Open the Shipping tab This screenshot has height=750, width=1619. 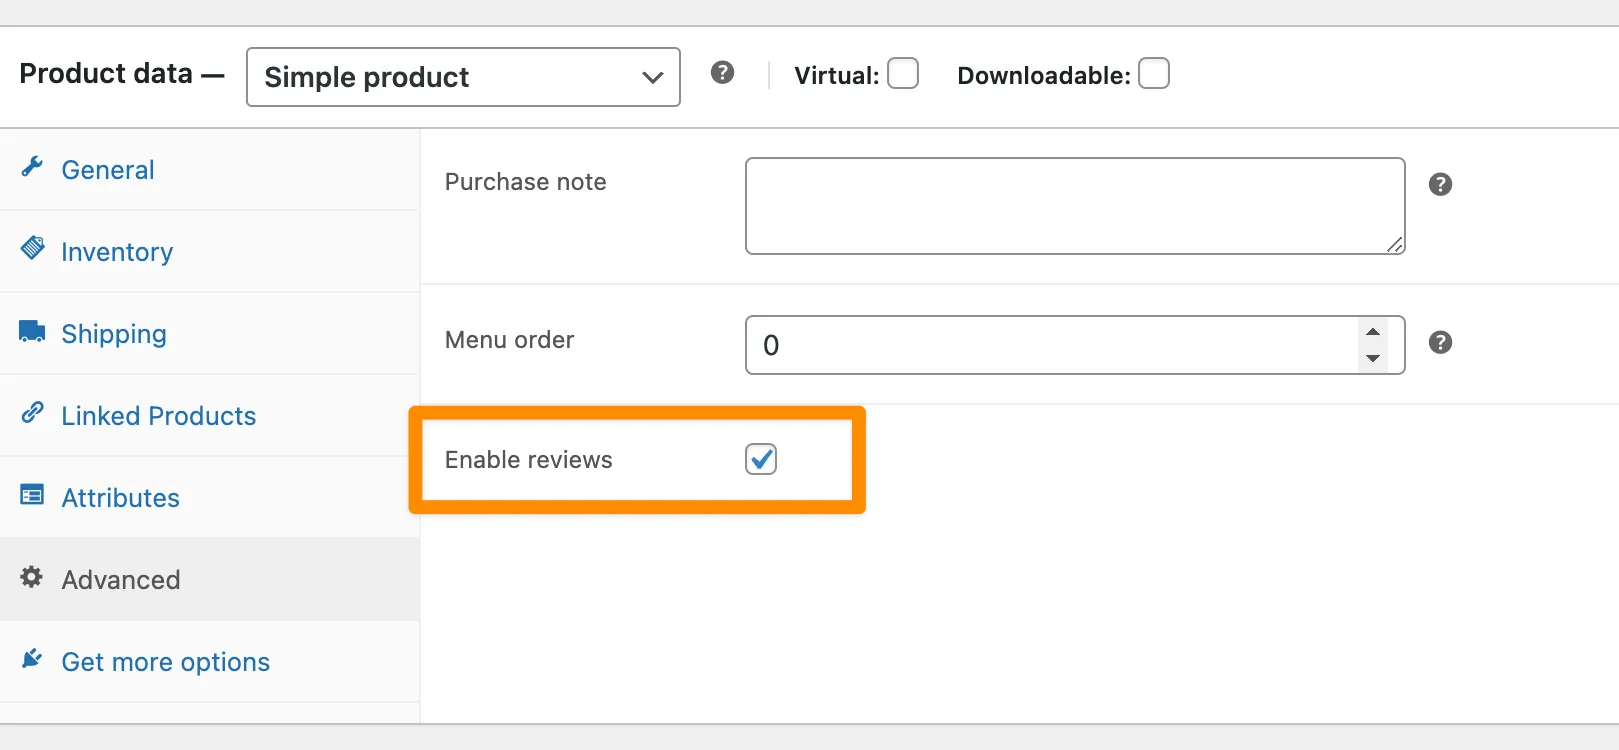click(x=209, y=334)
